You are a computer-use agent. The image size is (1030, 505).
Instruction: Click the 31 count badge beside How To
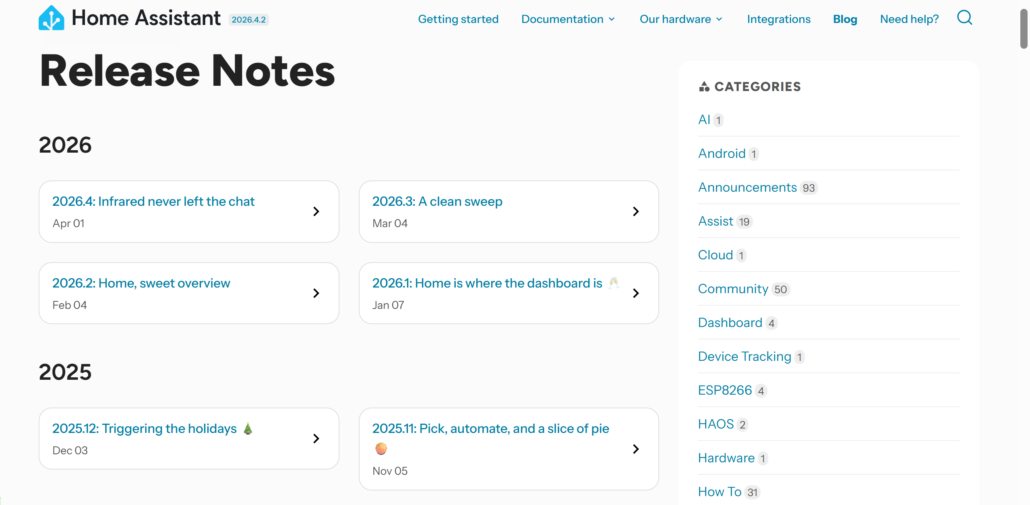tap(753, 493)
